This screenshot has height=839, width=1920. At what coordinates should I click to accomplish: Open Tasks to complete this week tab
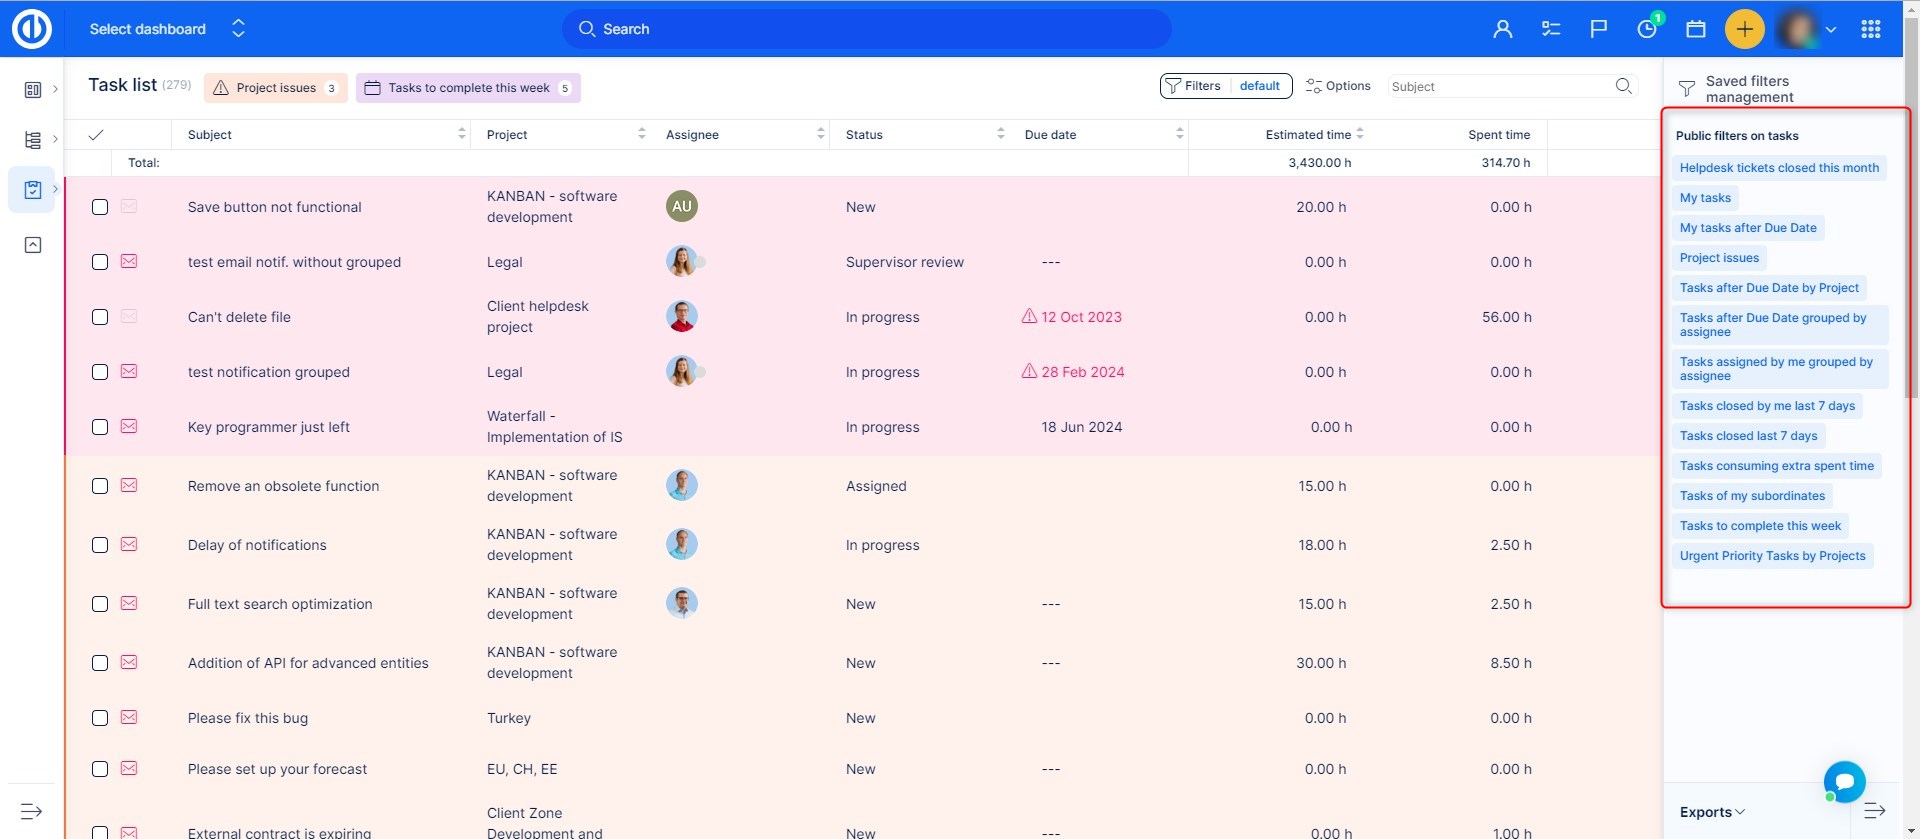pos(468,88)
